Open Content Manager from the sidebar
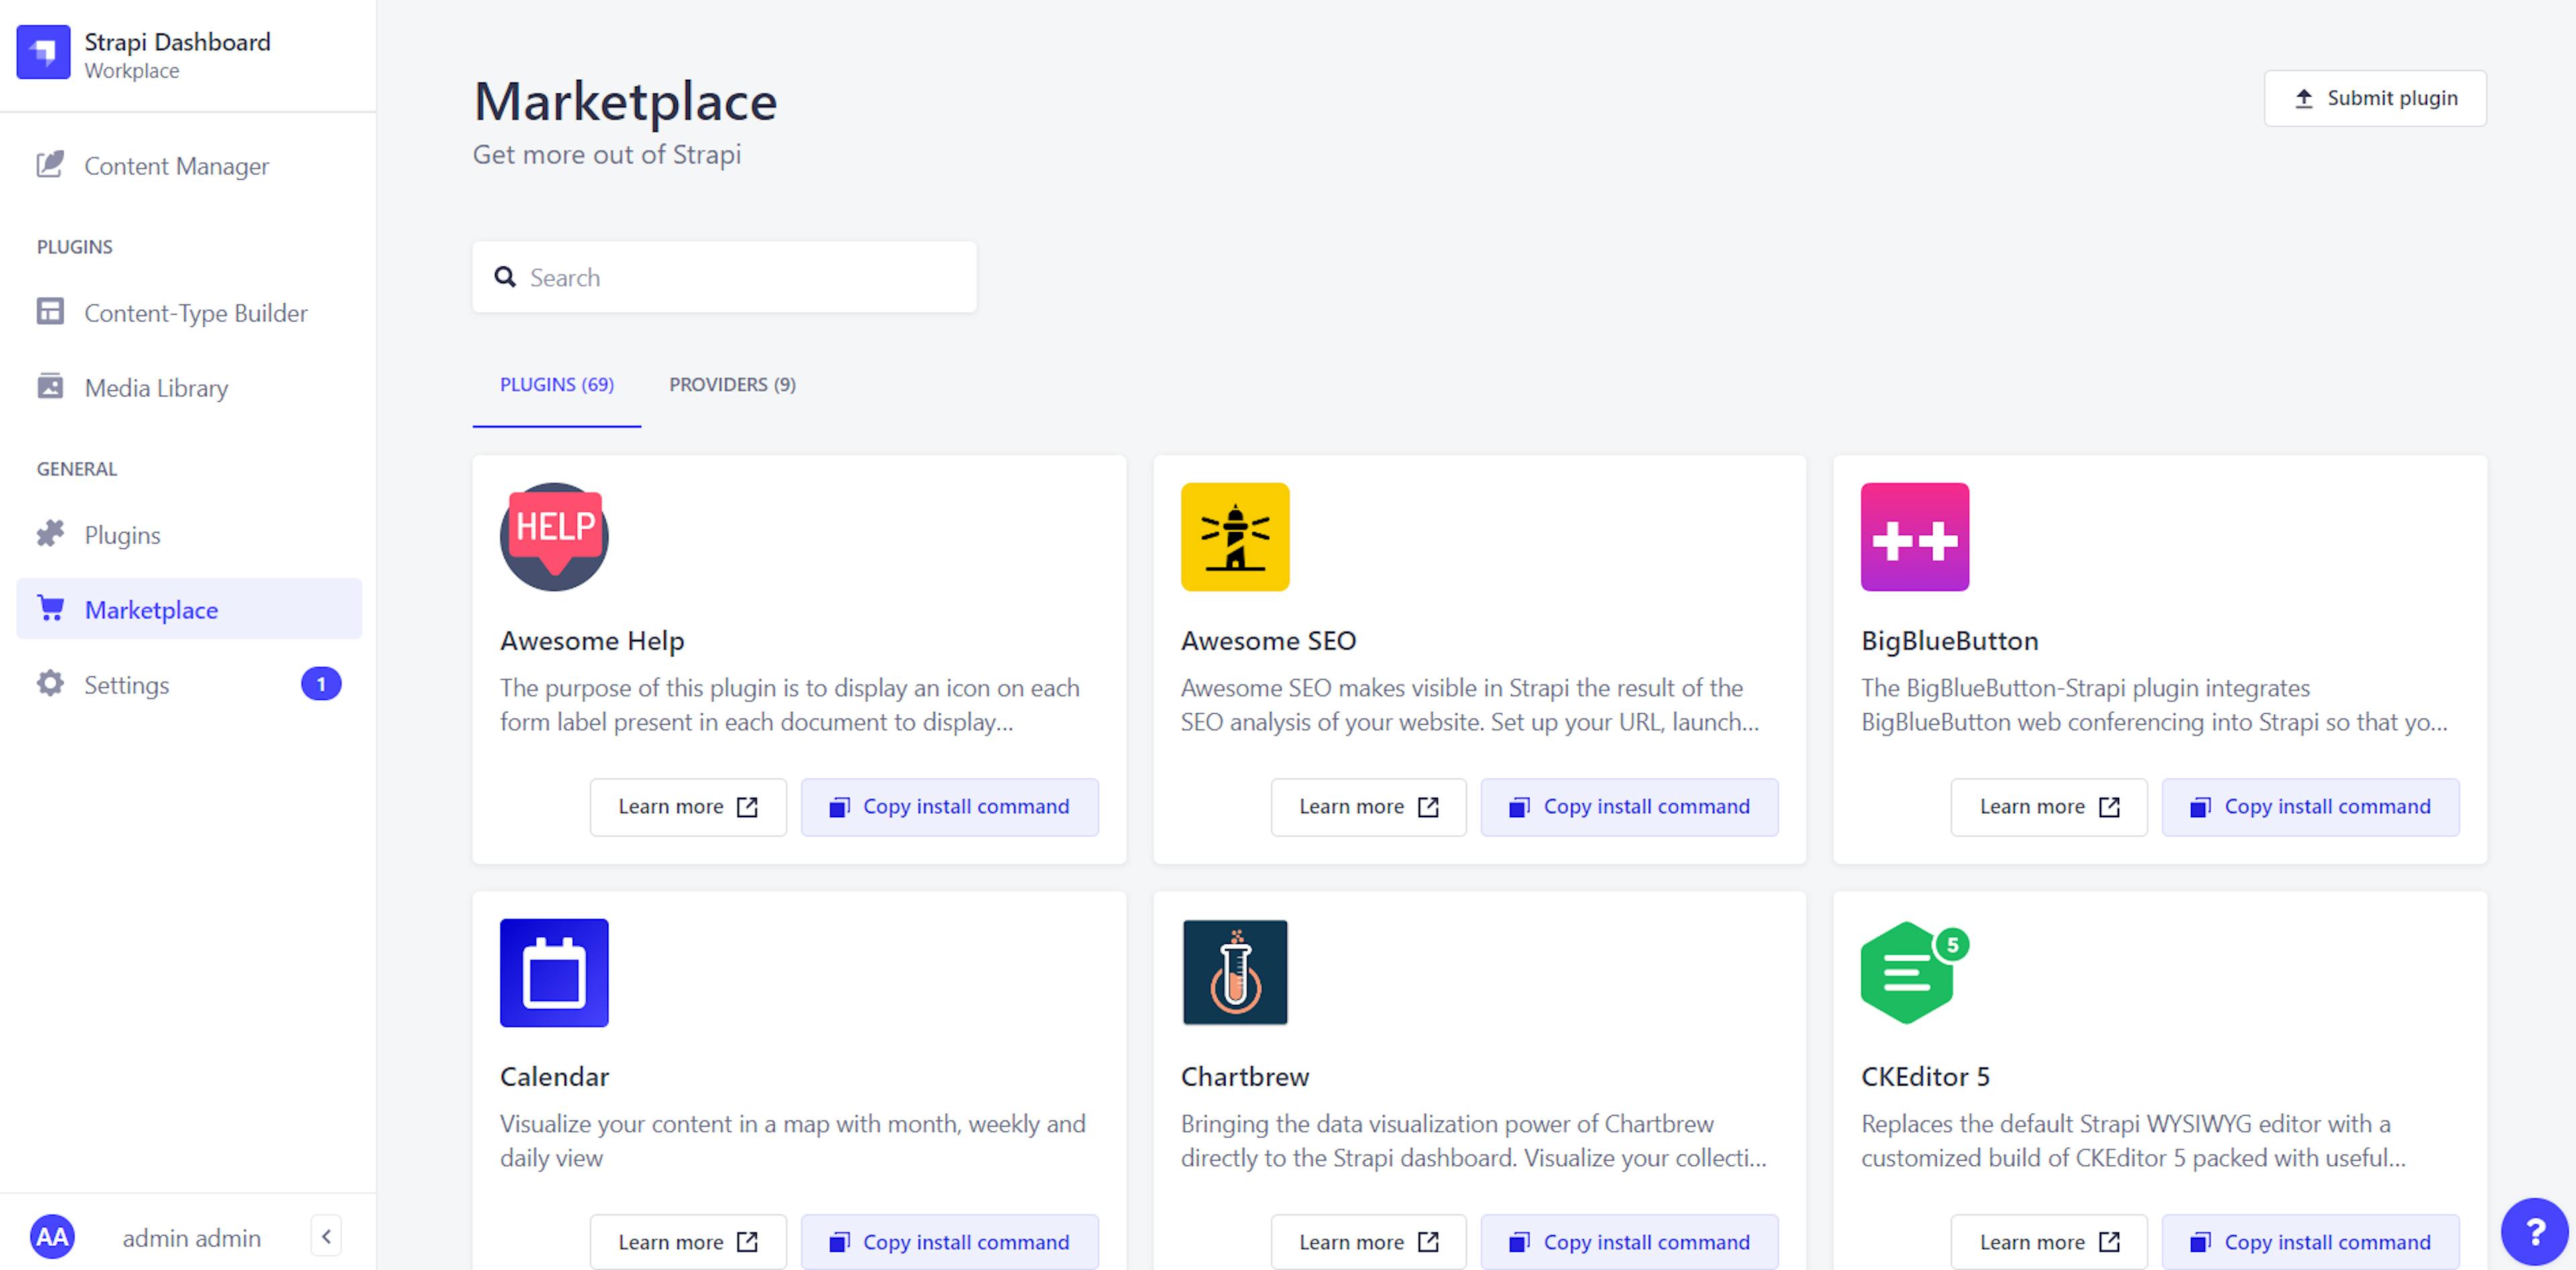The width and height of the screenshot is (2576, 1270). click(188, 165)
